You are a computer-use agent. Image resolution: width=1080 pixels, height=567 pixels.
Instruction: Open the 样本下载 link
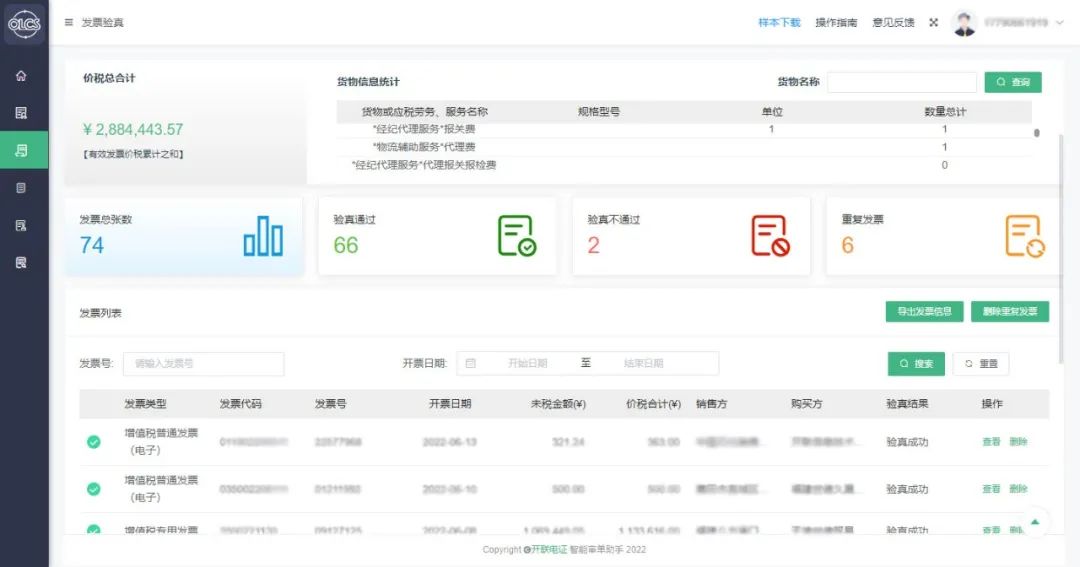tap(779, 23)
